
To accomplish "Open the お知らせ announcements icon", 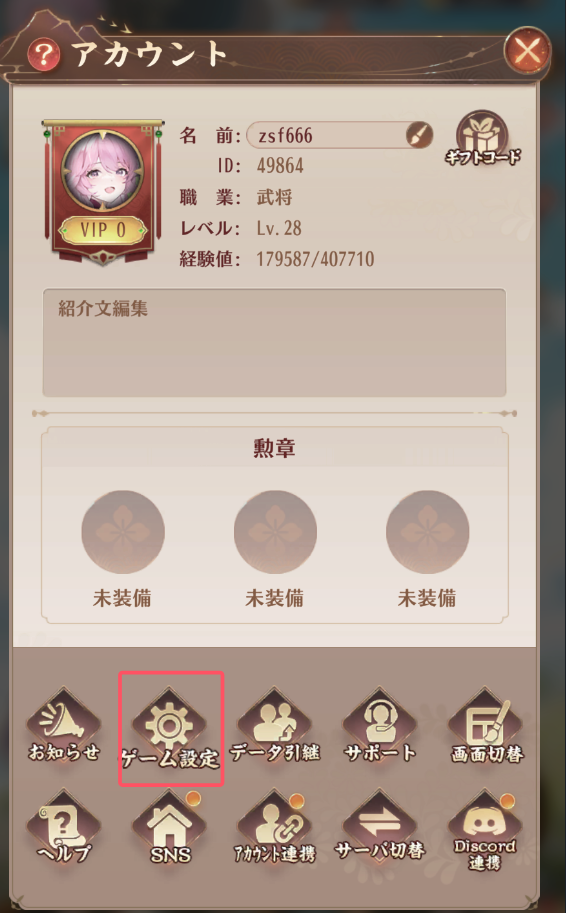I will pyautogui.click(x=64, y=726).
